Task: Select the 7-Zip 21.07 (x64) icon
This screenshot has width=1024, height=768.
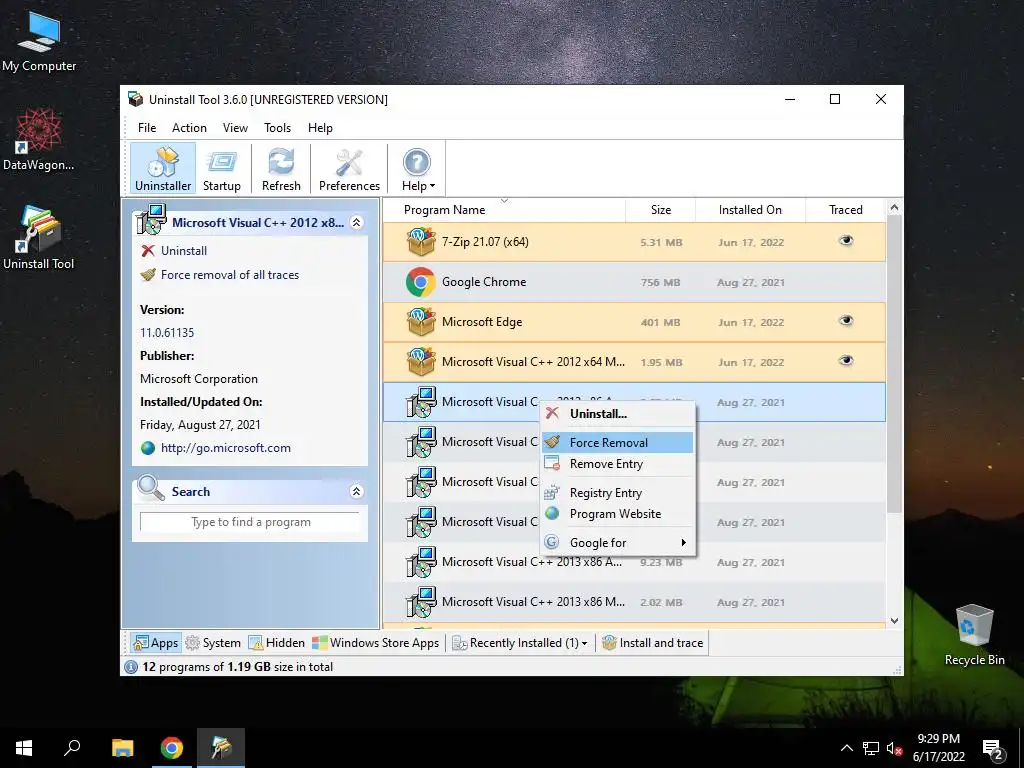Action: [421, 242]
